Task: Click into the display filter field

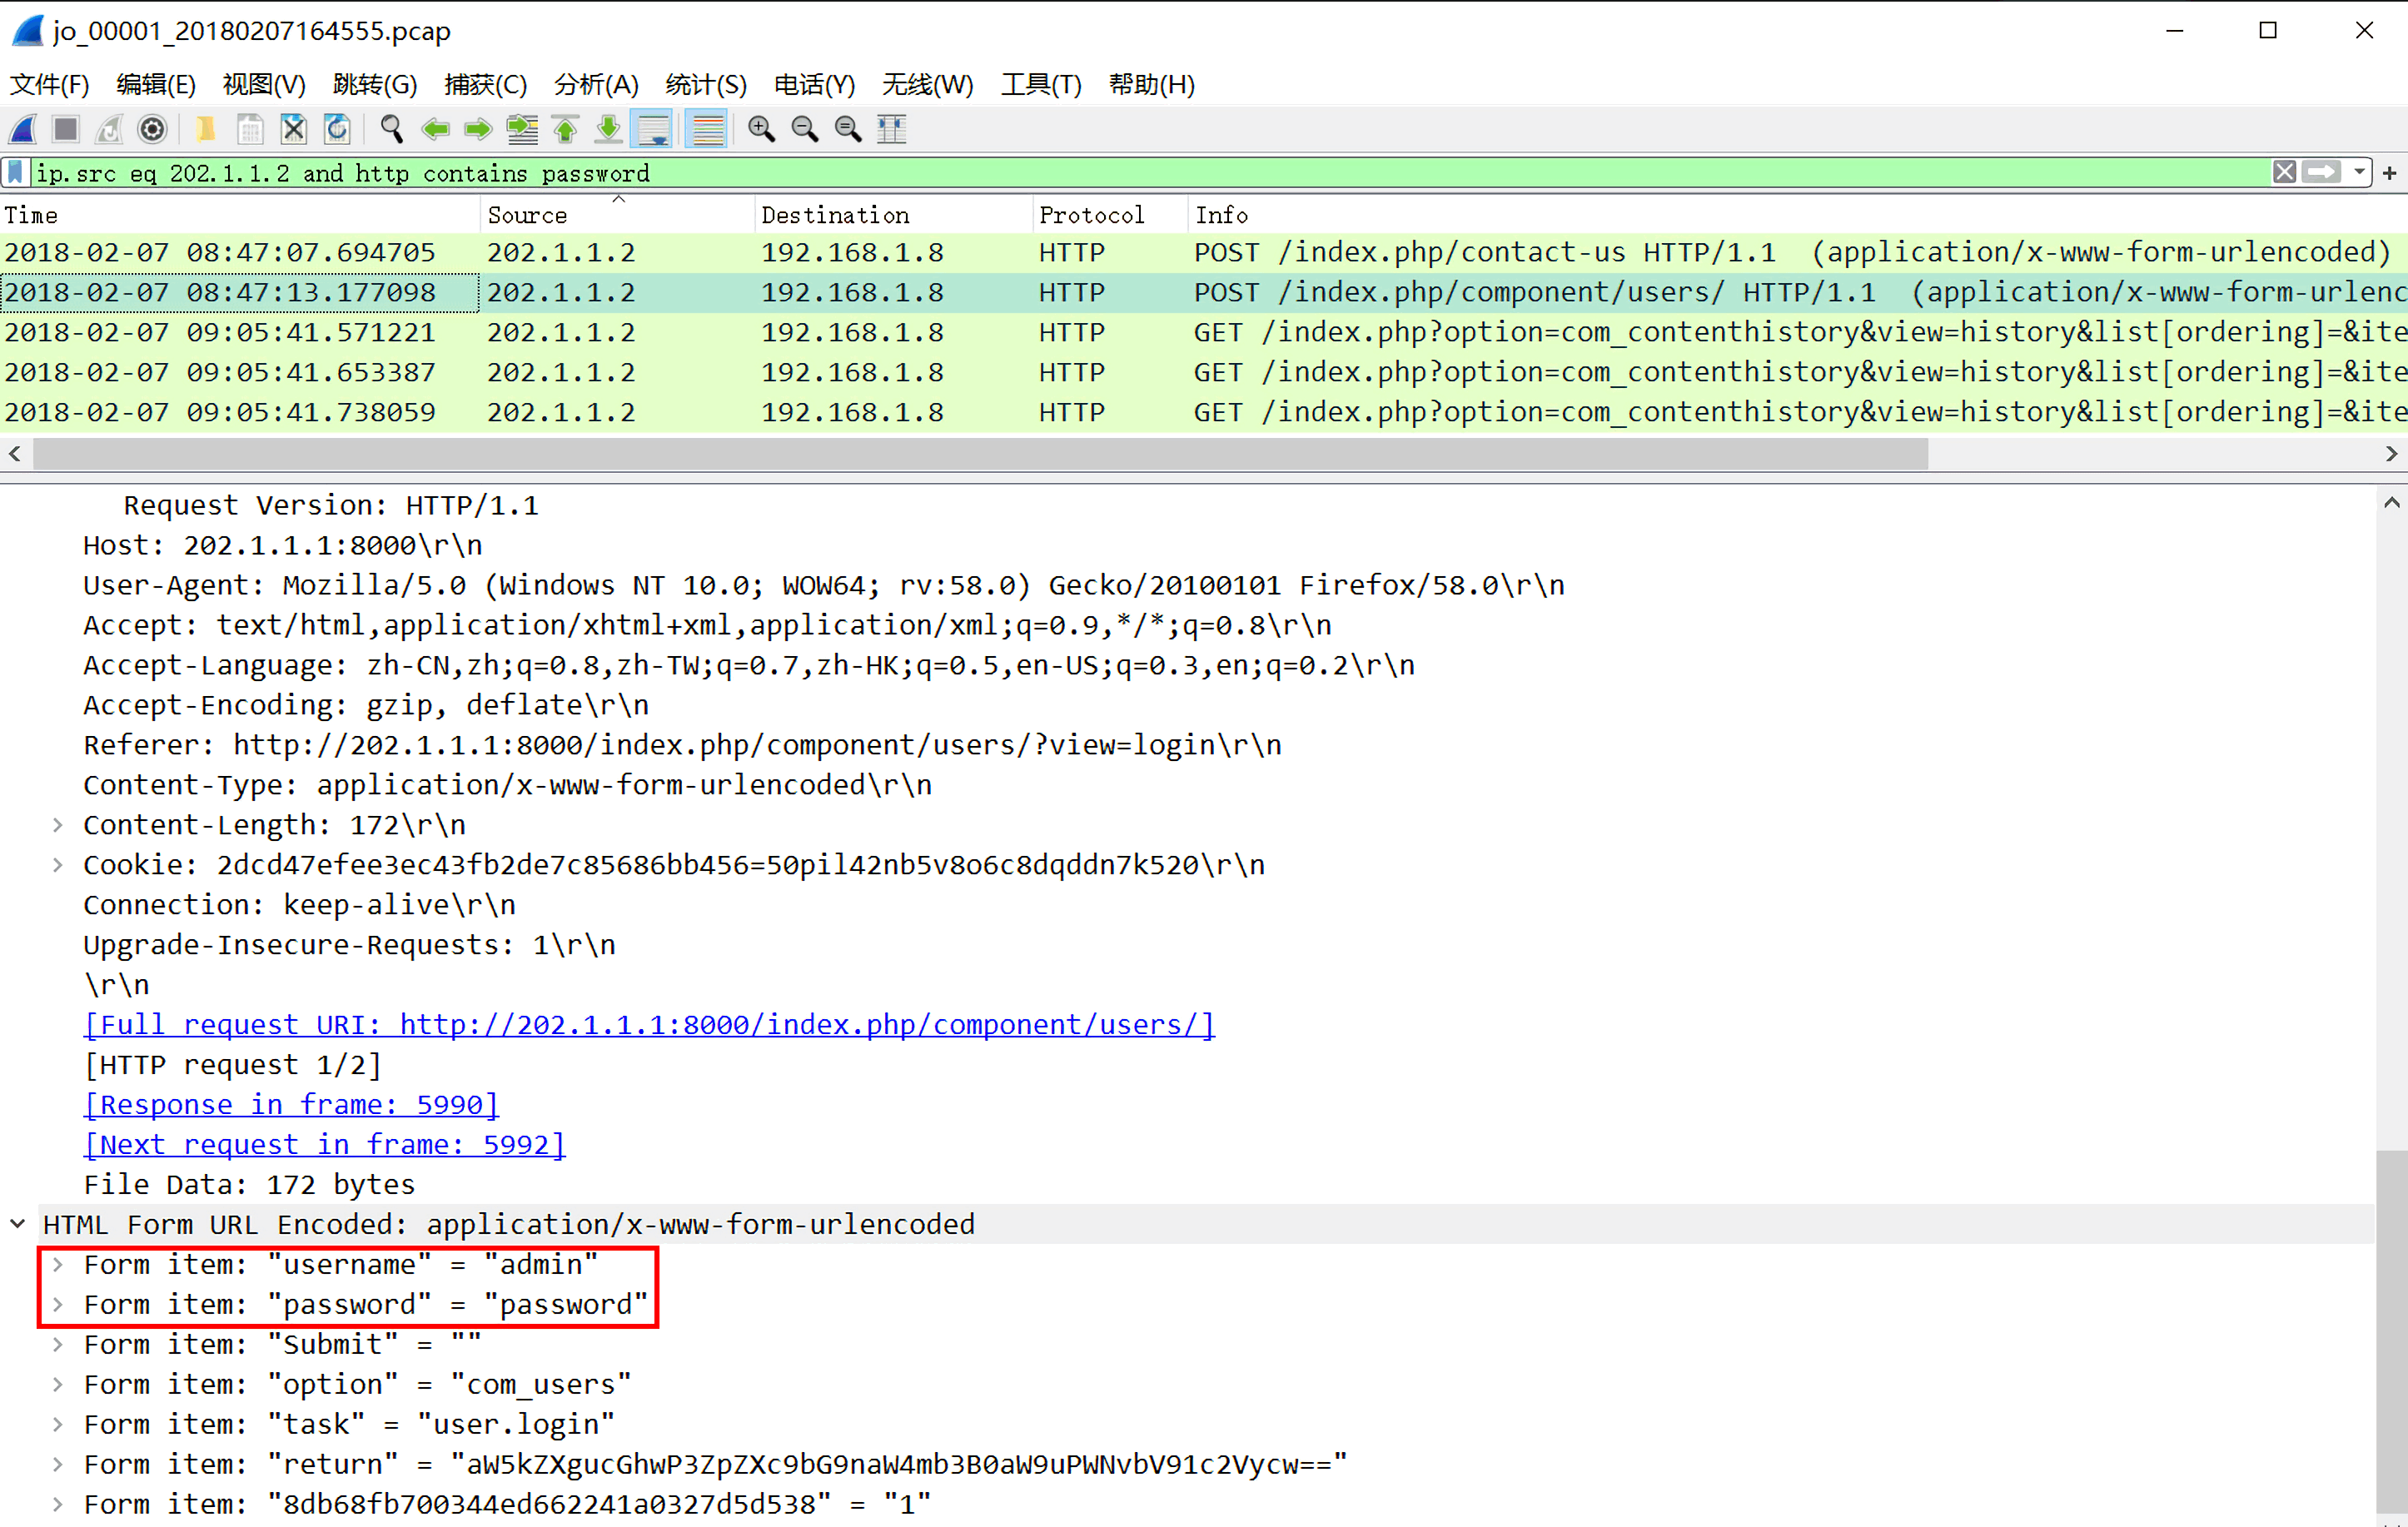Action: pos(1150,173)
